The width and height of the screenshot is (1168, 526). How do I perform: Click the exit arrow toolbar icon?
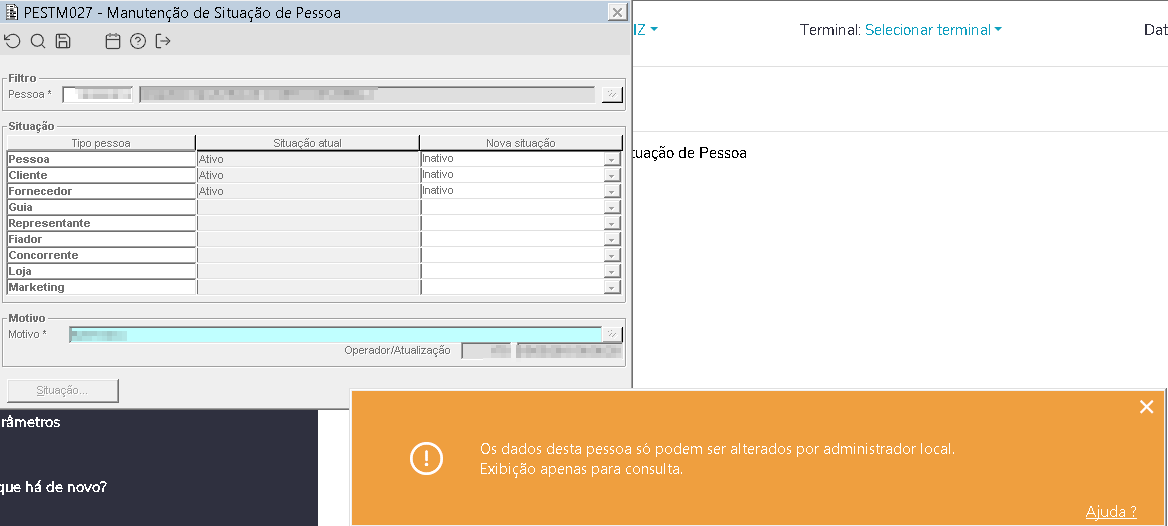click(163, 42)
